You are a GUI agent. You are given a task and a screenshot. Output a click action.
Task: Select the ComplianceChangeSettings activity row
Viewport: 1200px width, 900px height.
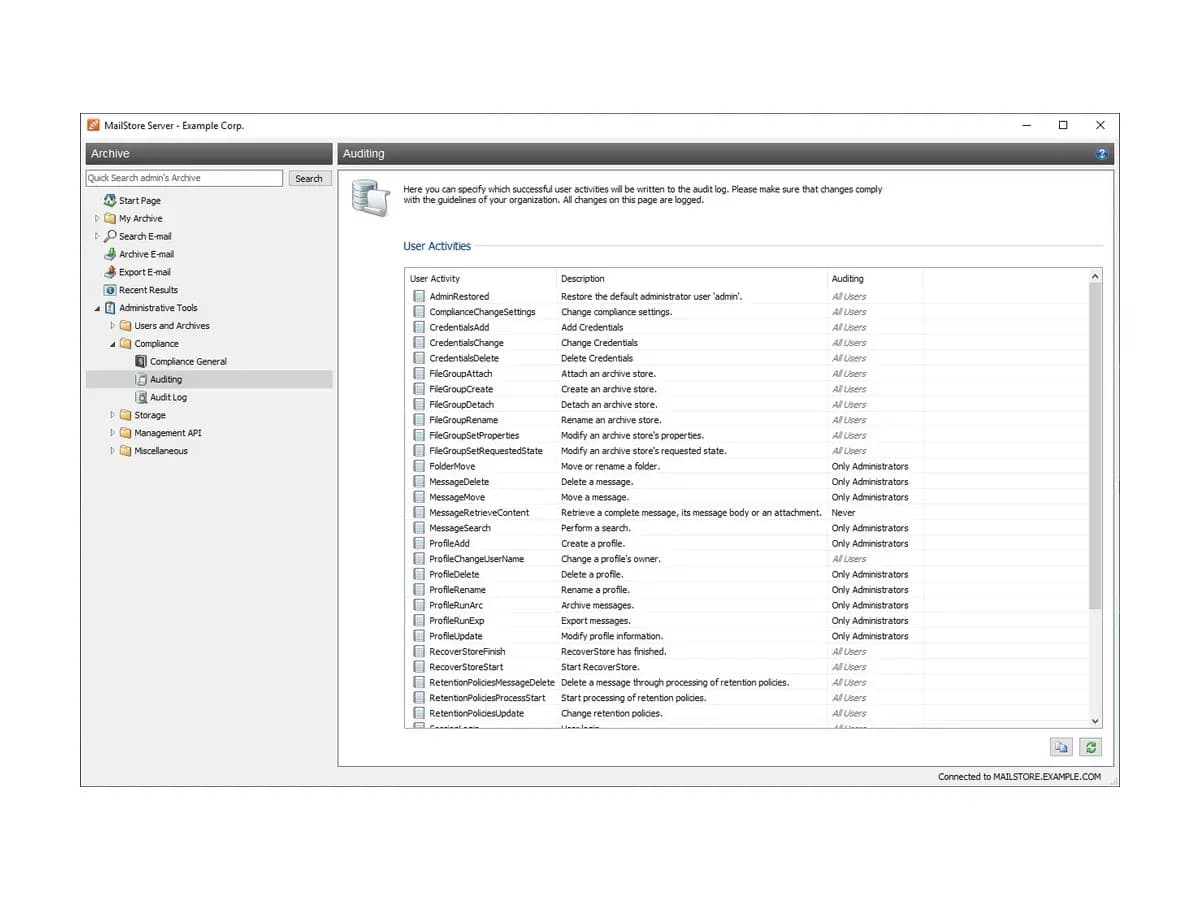pyautogui.click(x=747, y=312)
